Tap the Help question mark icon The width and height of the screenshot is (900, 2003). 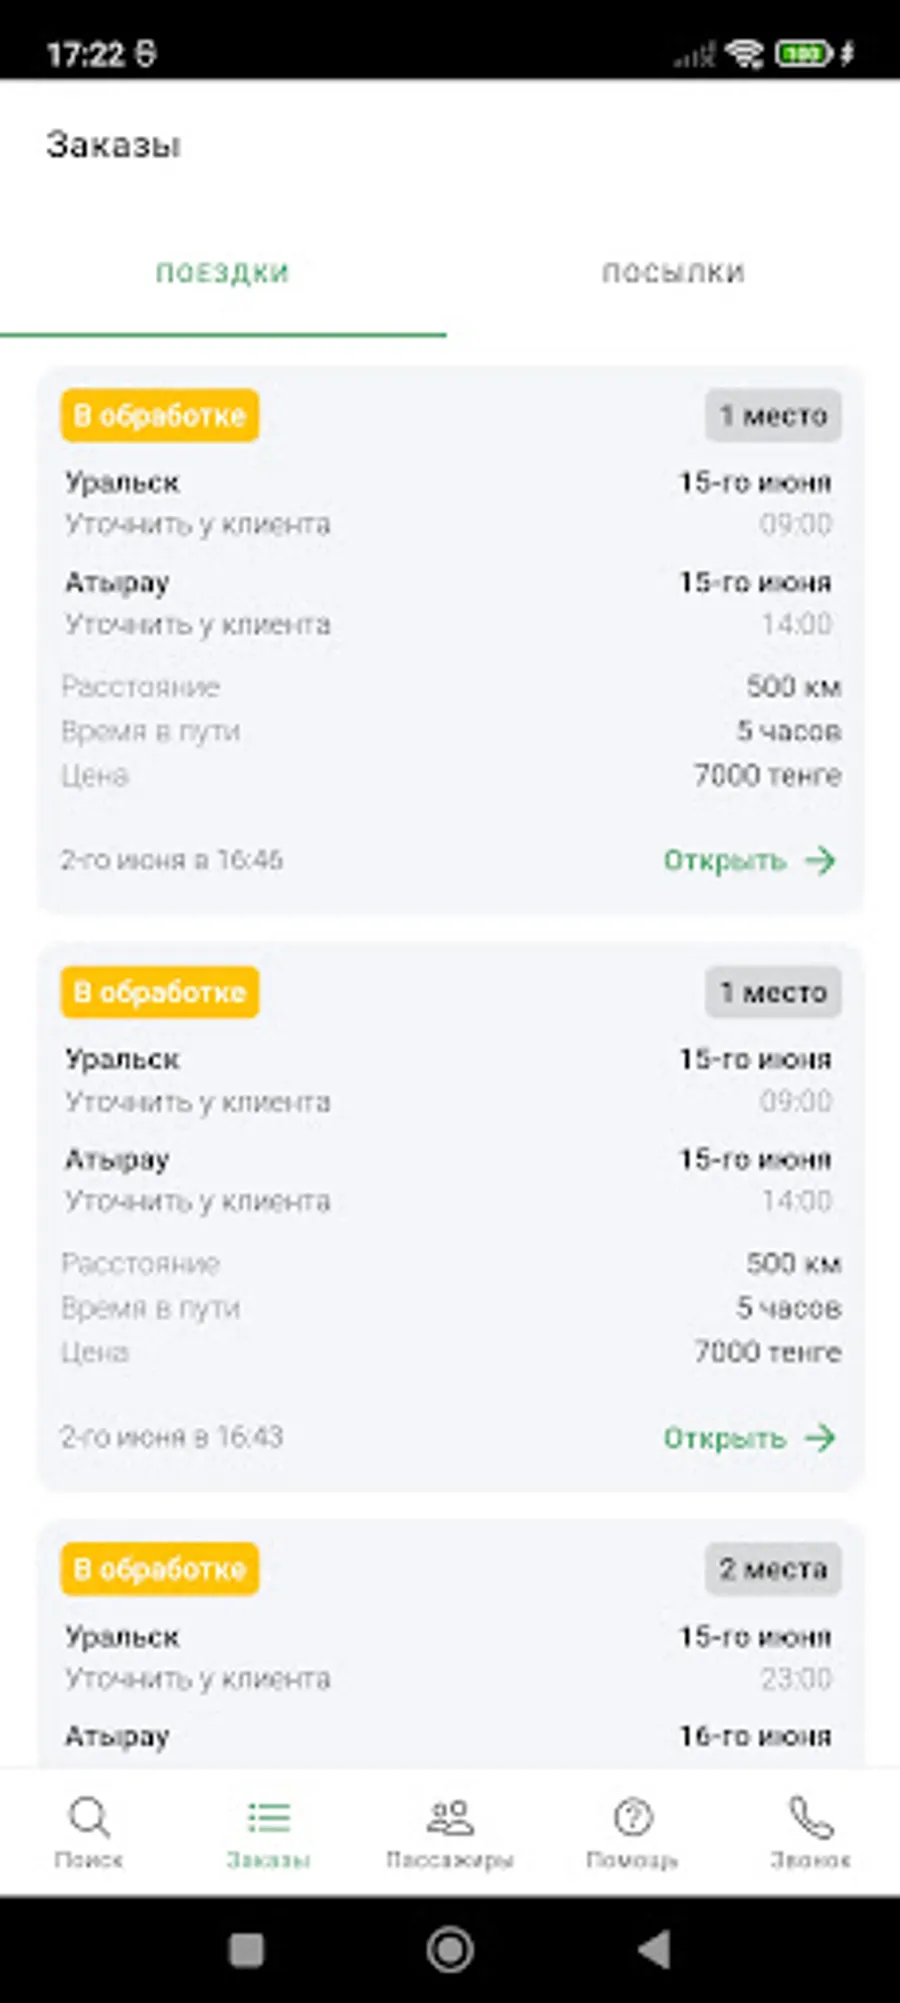[632, 1816]
